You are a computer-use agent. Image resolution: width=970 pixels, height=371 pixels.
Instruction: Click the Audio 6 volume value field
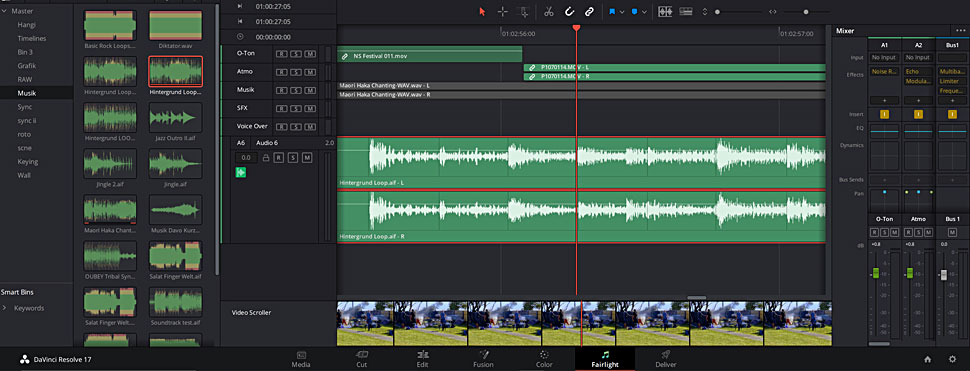click(246, 158)
